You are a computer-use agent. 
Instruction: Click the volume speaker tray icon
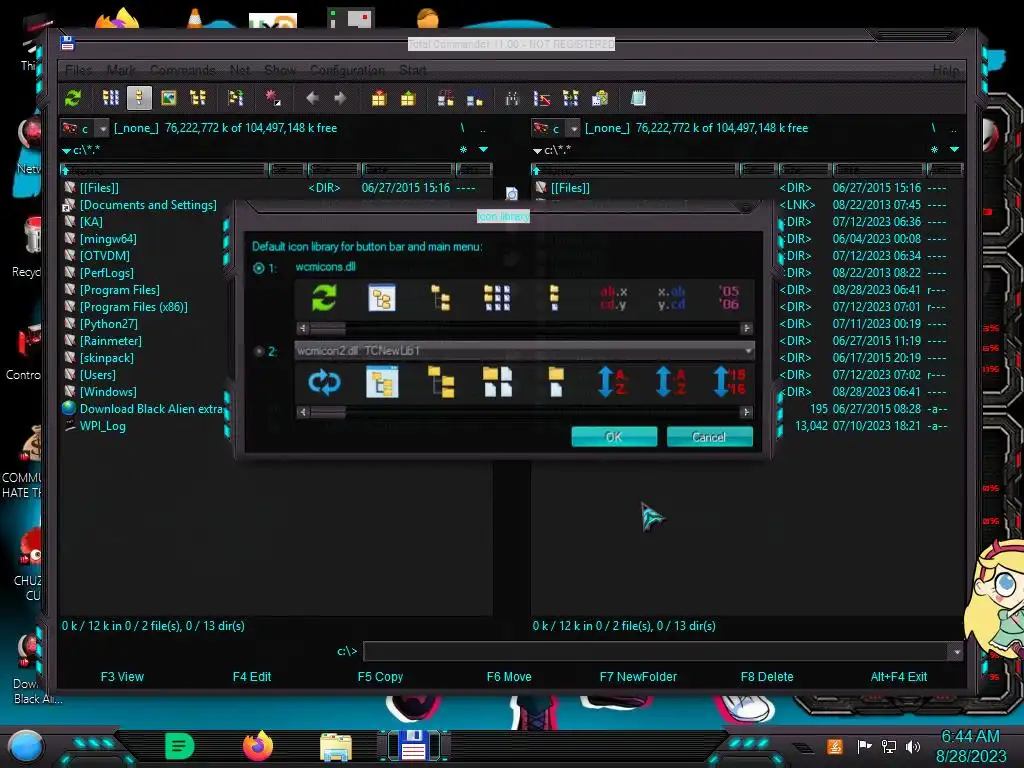click(912, 746)
